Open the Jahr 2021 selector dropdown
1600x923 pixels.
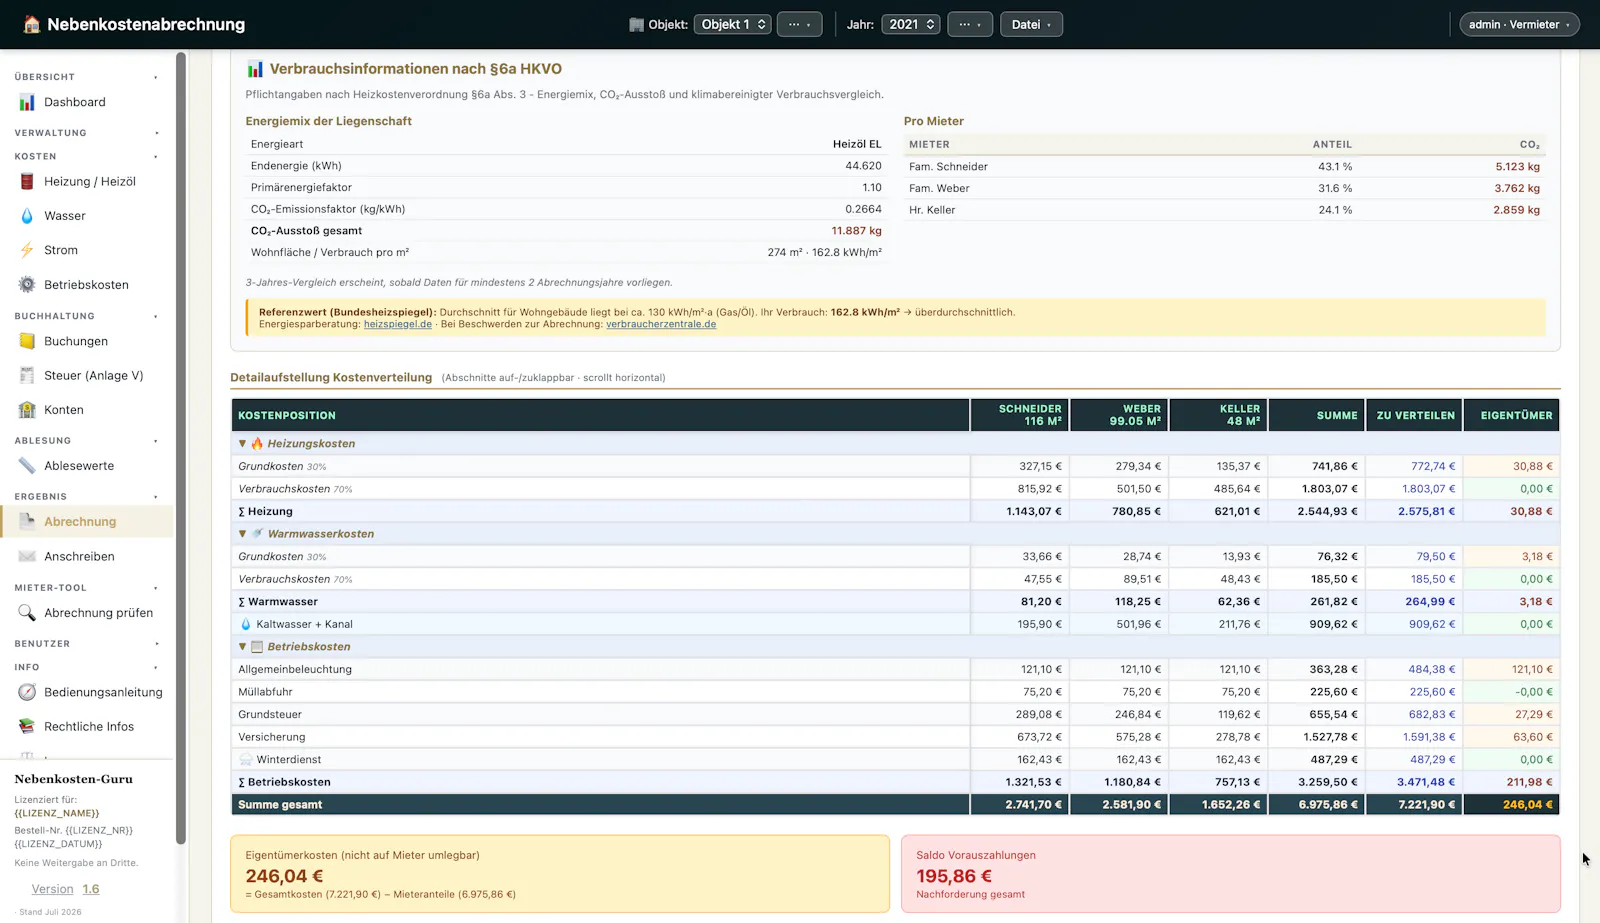coord(910,24)
